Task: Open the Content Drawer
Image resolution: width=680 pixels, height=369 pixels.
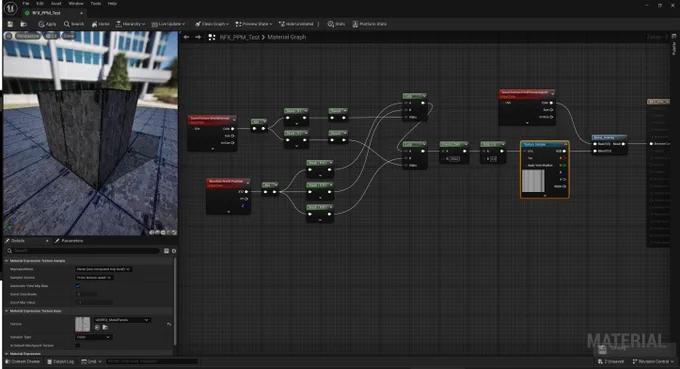Action: (x=23, y=361)
